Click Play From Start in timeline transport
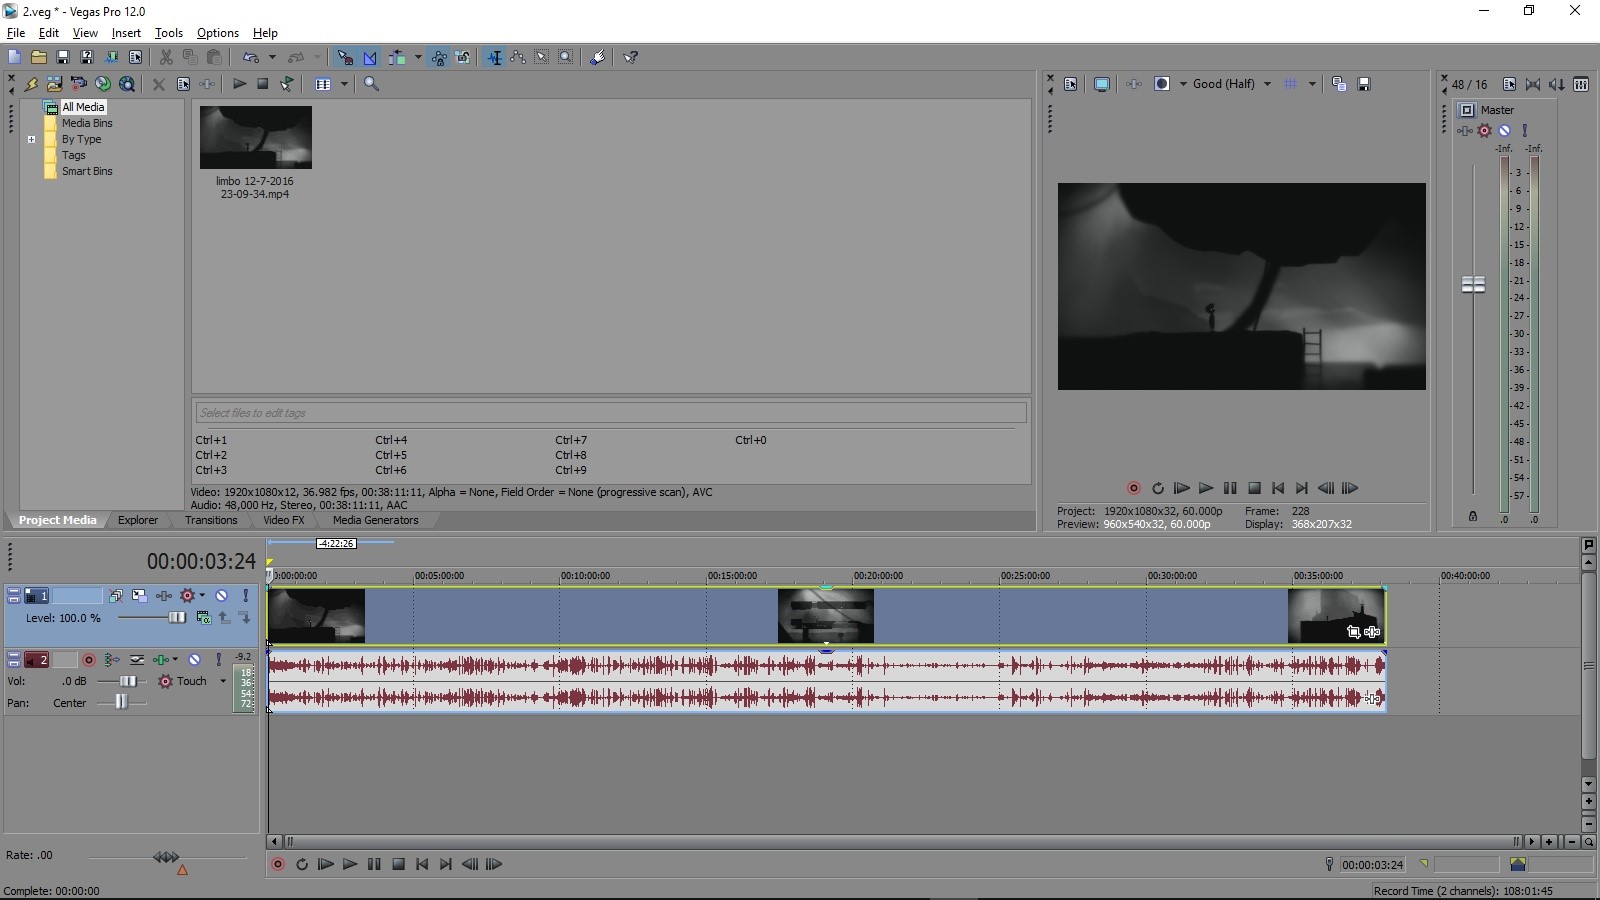Screen dimensions: 1600x900 click(326, 864)
